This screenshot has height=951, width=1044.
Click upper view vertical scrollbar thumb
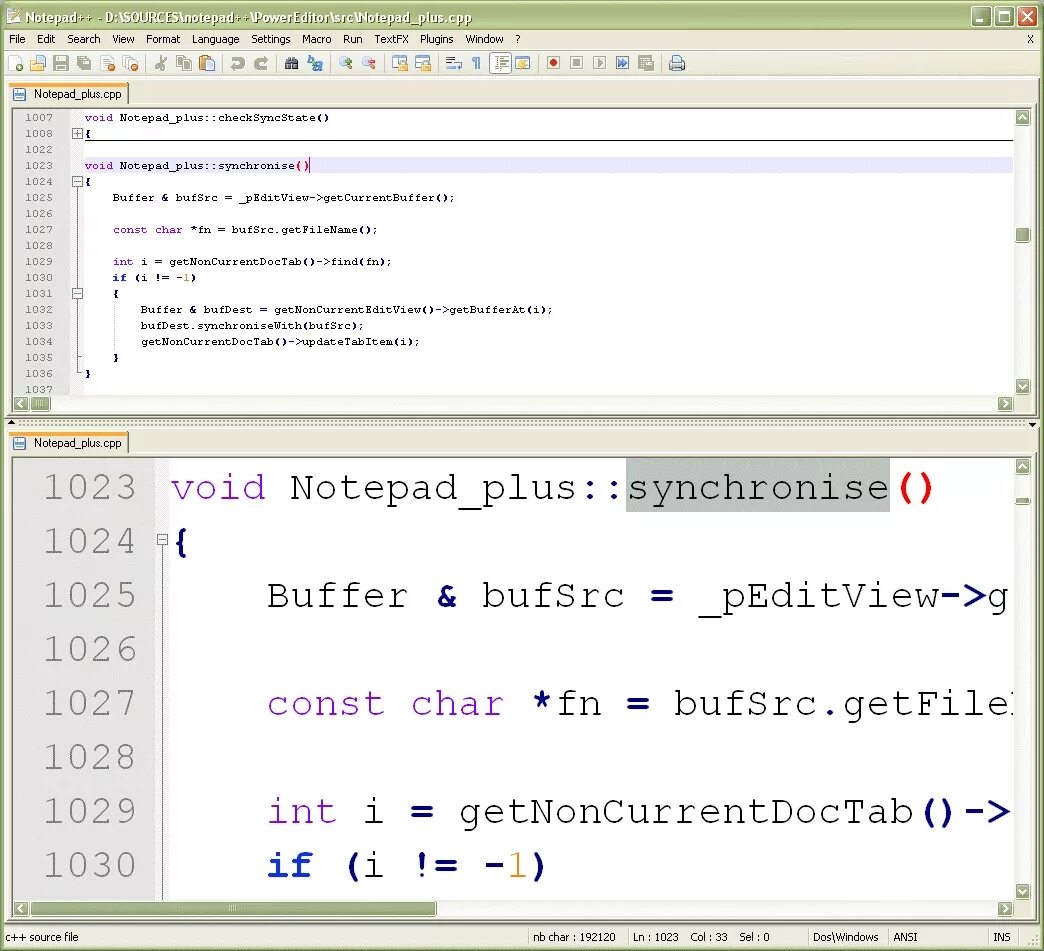tap(1023, 234)
